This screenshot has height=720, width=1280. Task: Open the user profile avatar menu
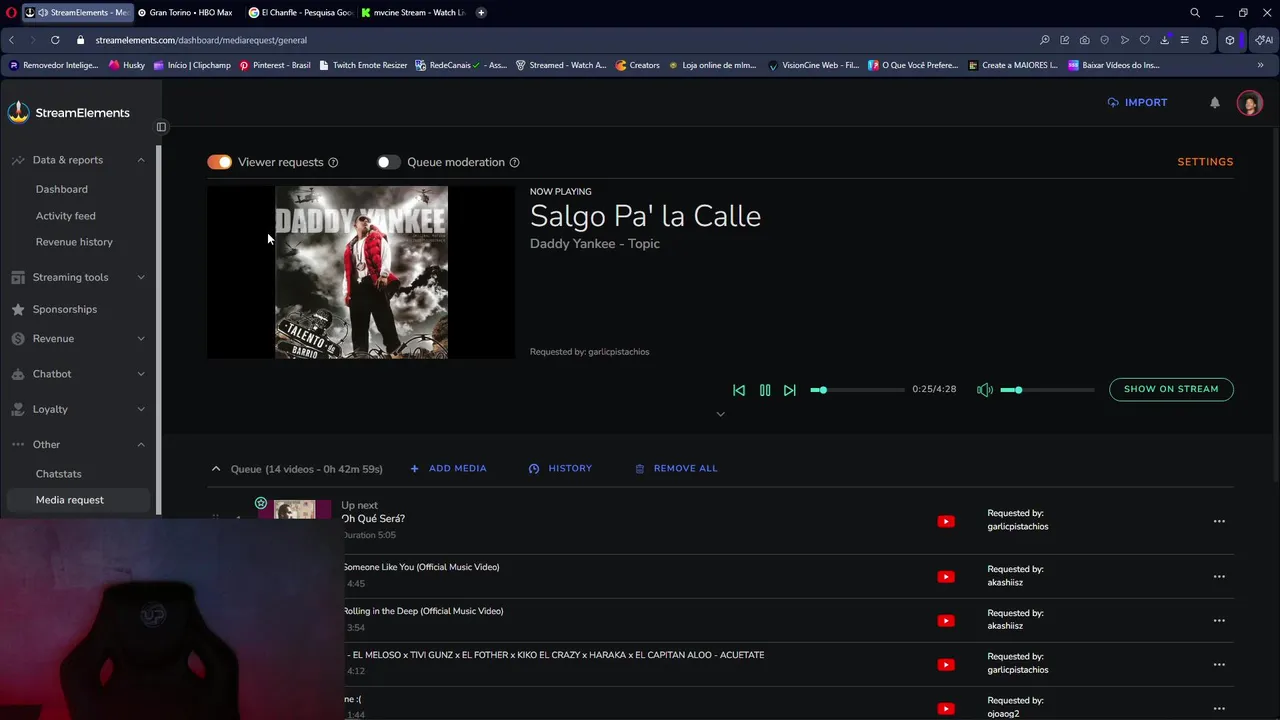click(x=1249, y=102)
